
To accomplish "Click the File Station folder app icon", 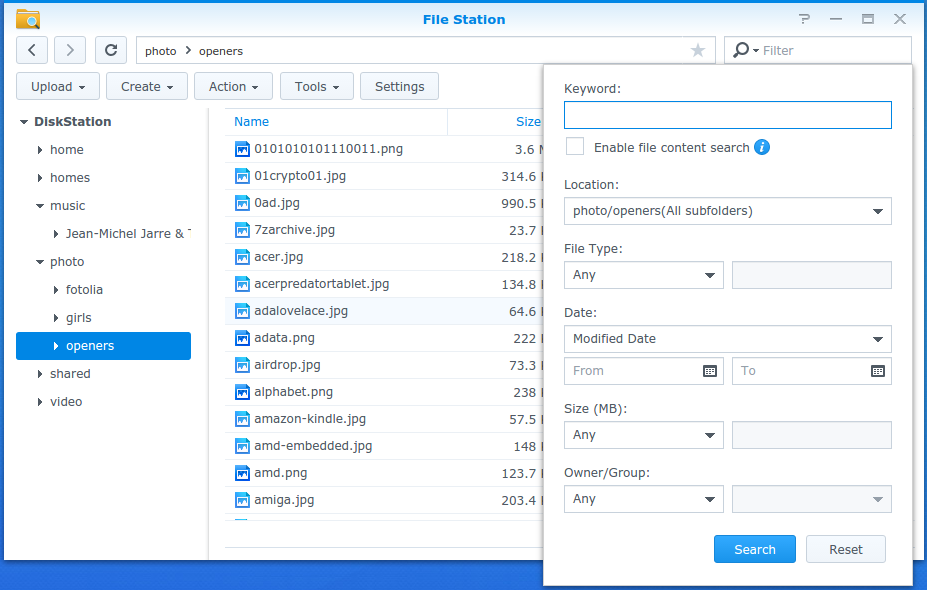I will coord(28,19).
